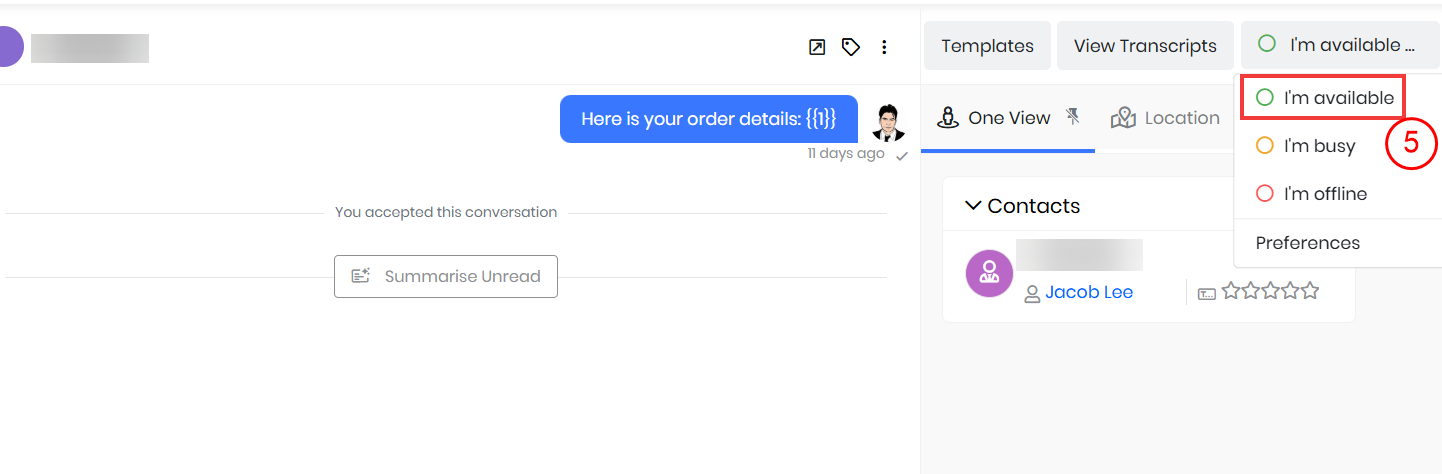
Task: Switch to the Location tab
Action: pyautogui.click(x=1166, y=118)
